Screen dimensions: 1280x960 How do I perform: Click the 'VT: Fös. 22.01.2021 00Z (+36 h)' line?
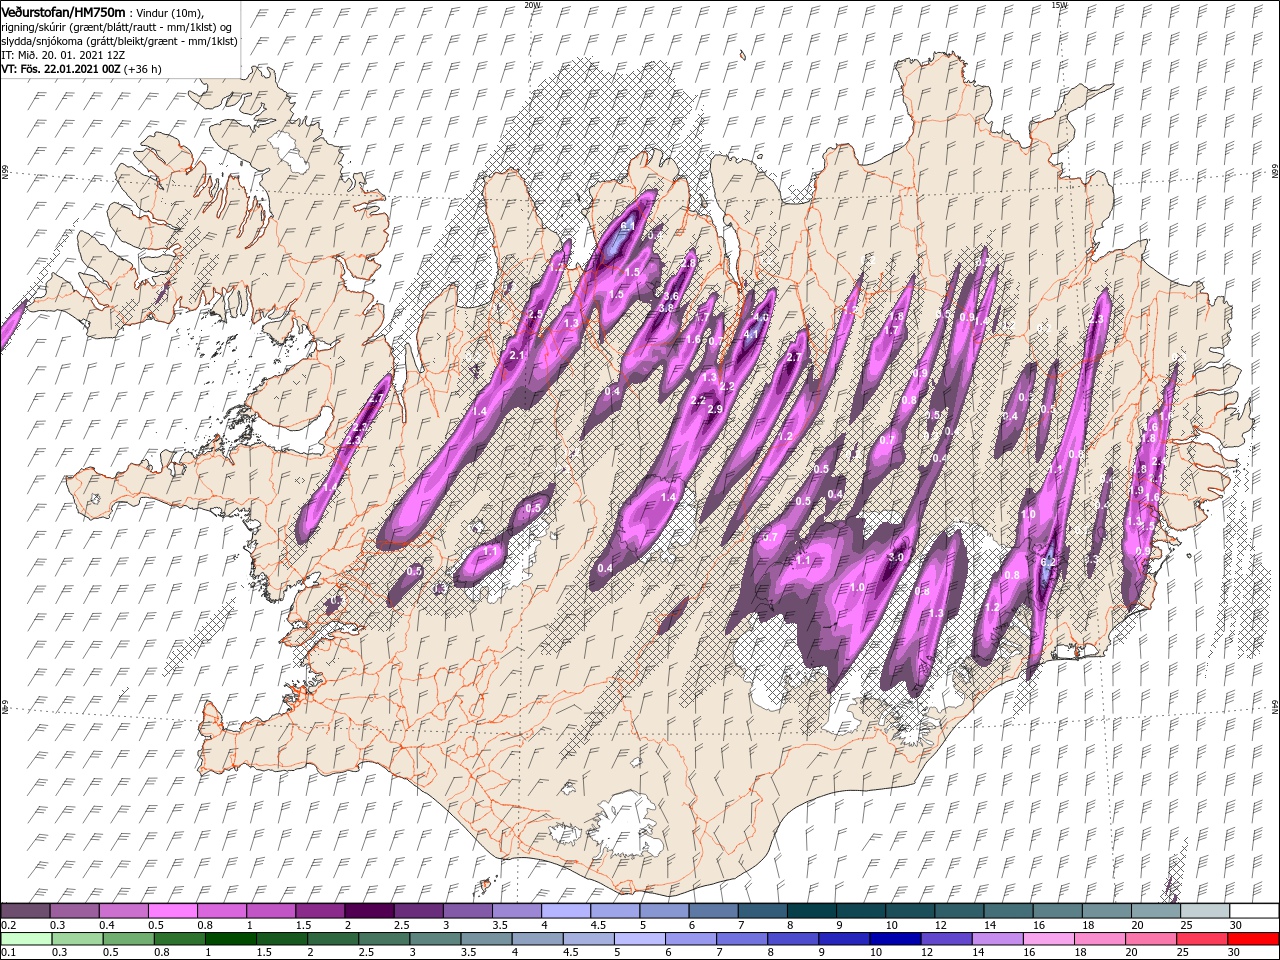pos(81,69)
